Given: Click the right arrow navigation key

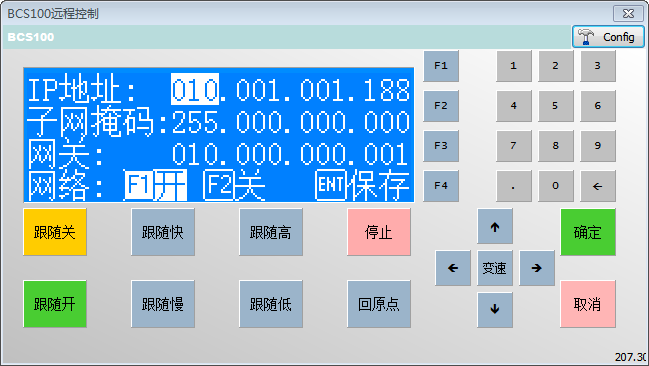Looking at the screenshot, I should point(537,268).
